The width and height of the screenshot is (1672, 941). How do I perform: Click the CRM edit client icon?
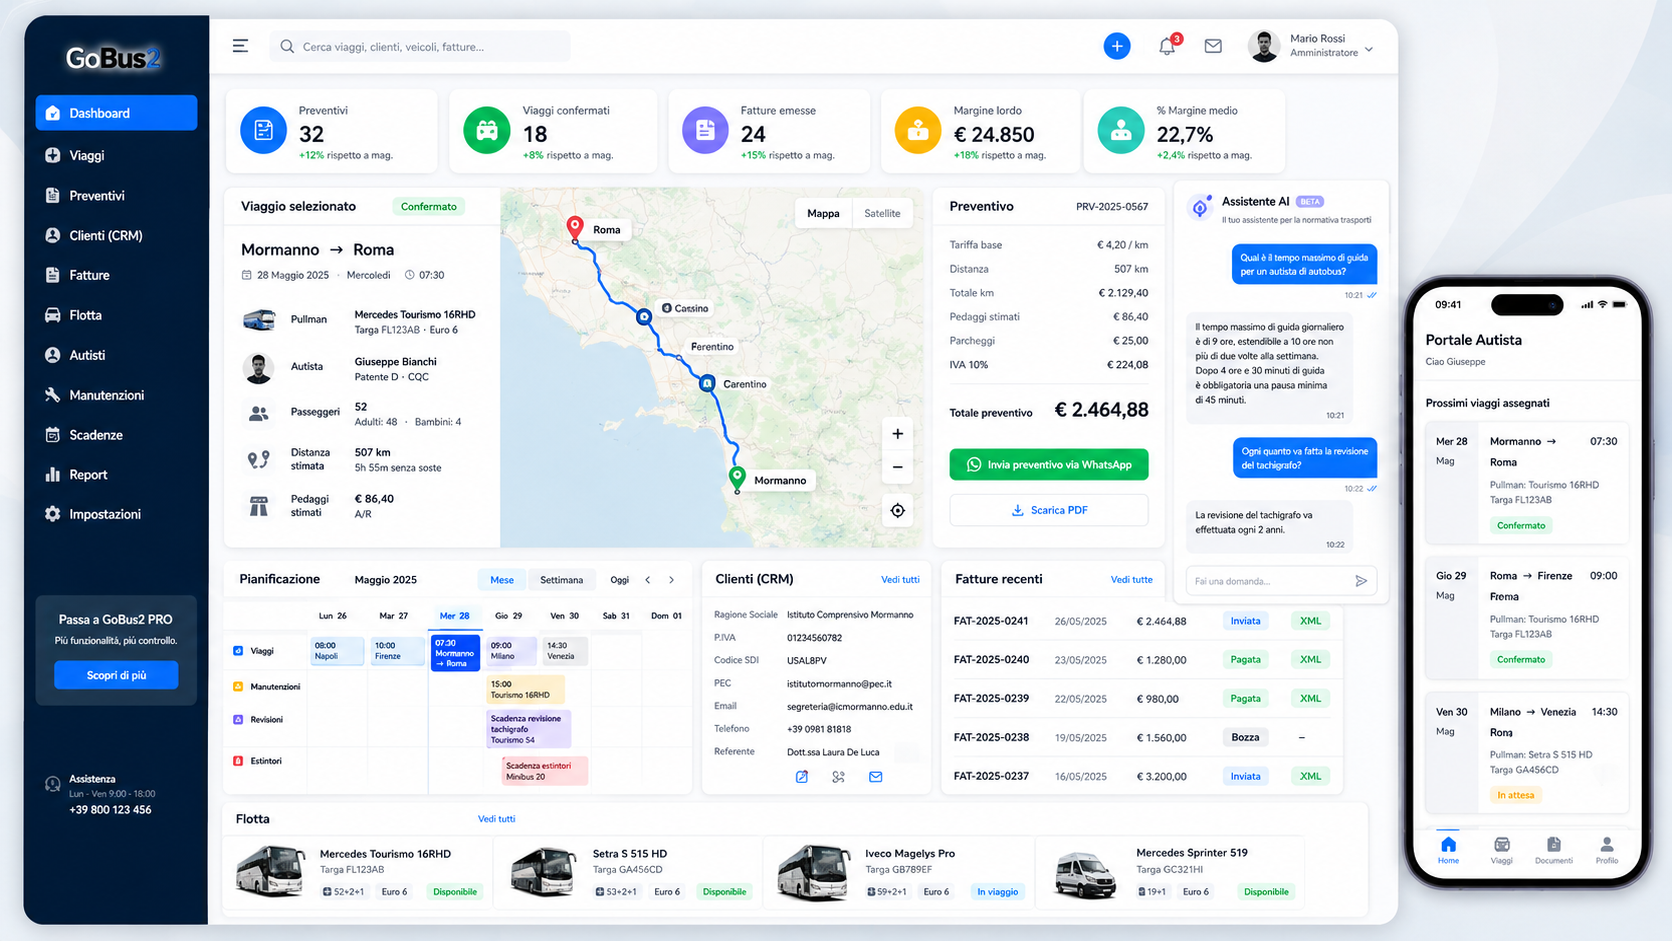click(x=801, y=777)
